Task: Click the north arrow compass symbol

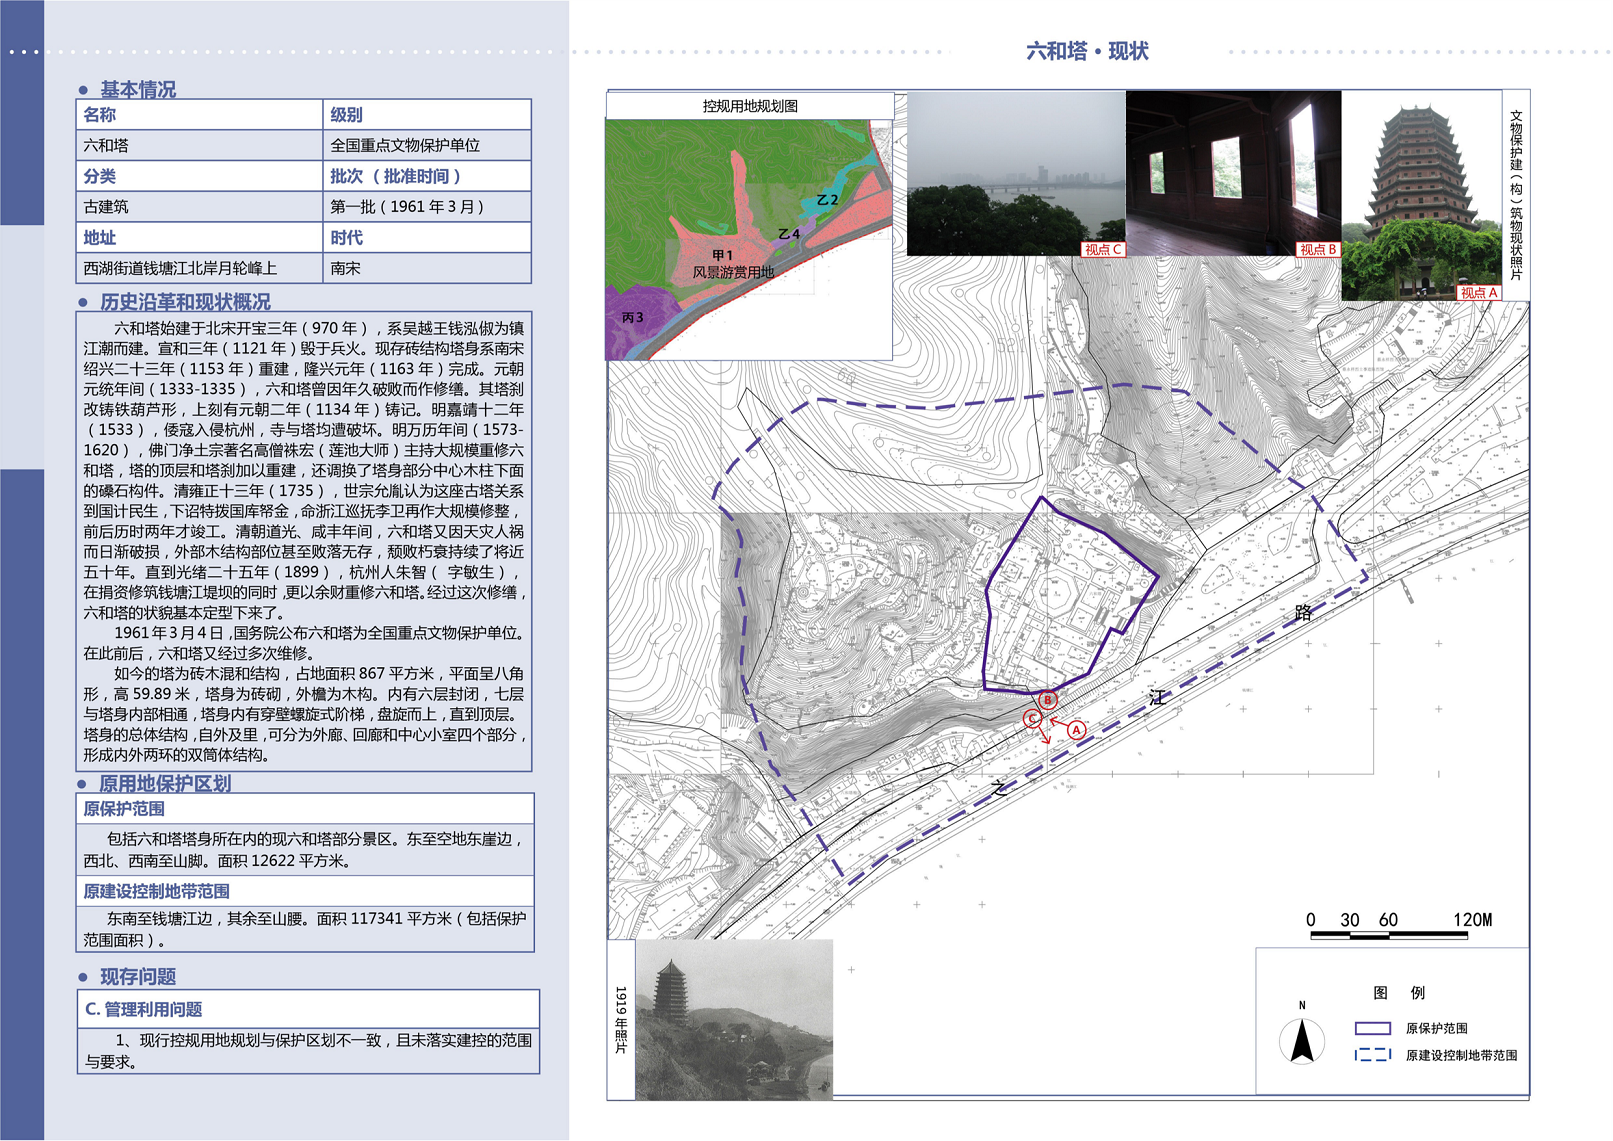Action: tap(1302, 1042)
